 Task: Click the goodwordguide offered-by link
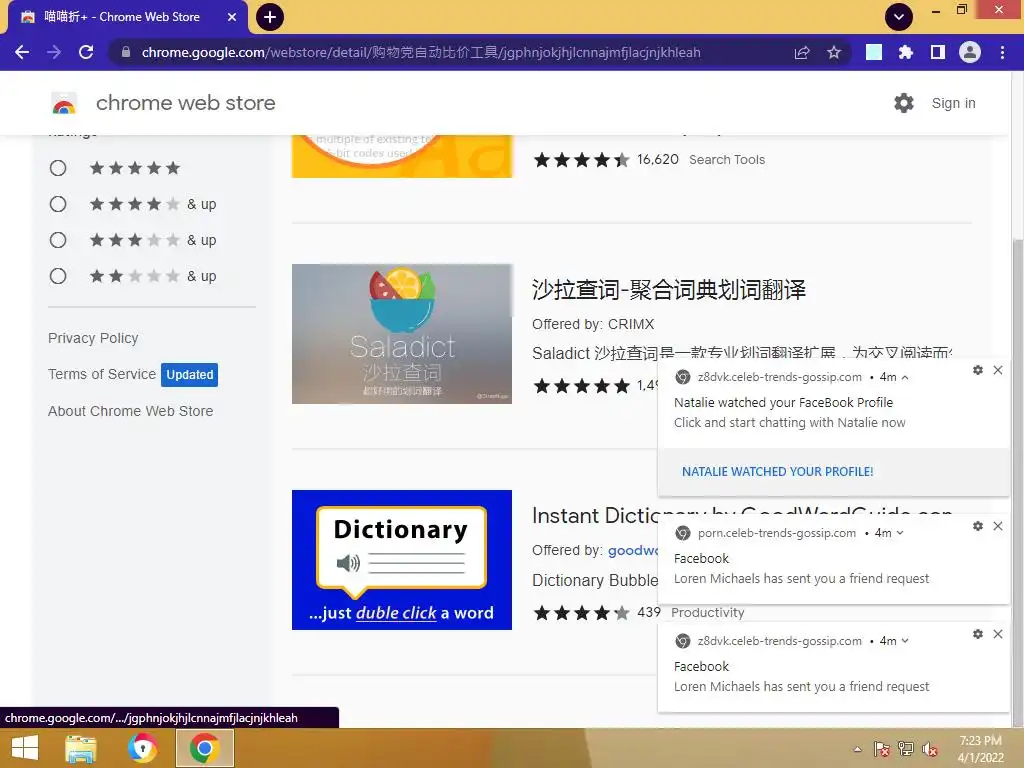click(x=633, y=551)
